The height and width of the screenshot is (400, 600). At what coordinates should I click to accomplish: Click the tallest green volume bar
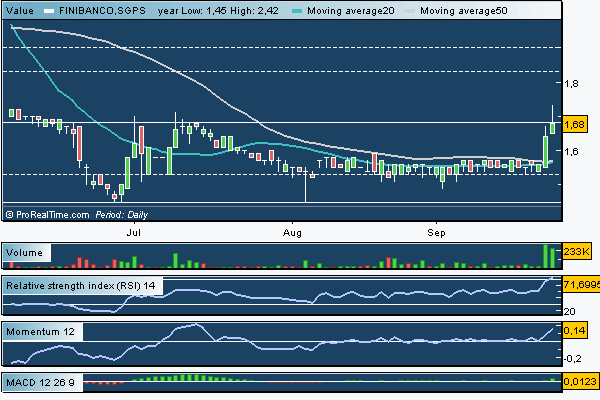(545, 256)
